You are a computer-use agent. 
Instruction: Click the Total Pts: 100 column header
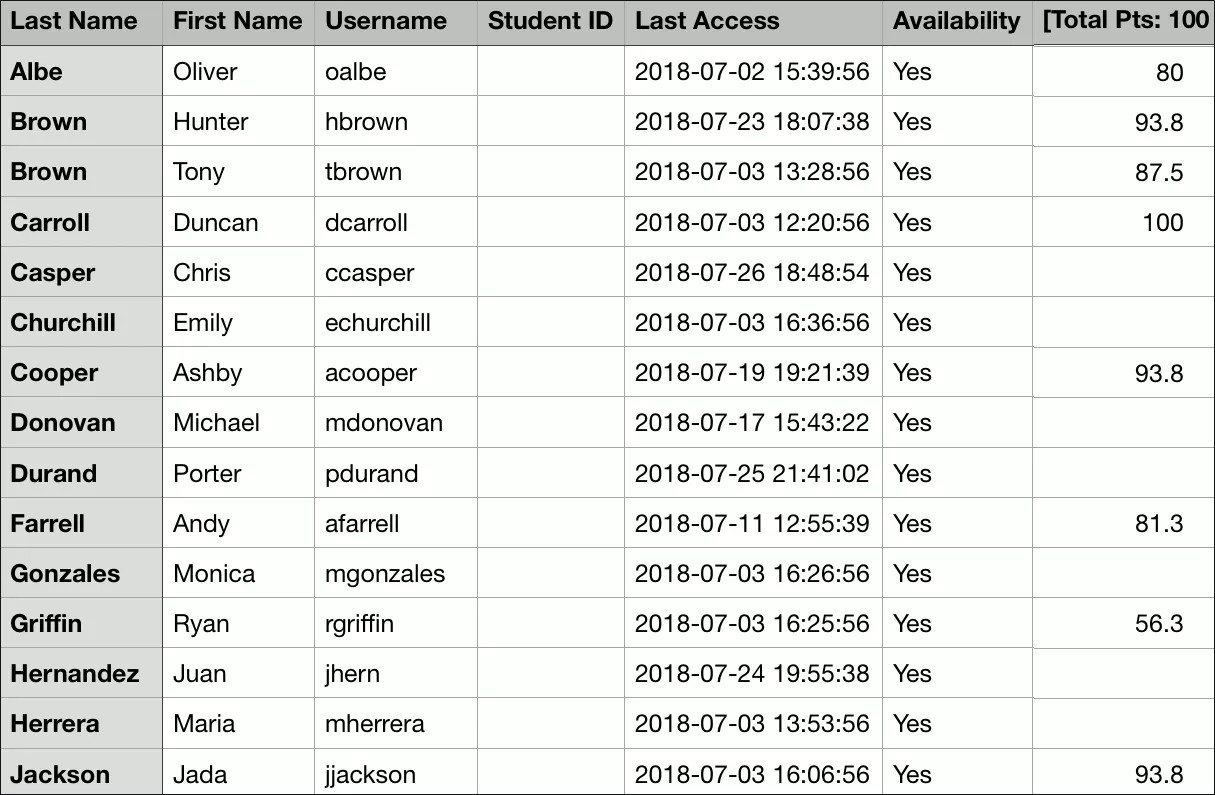(x=1125, y=21)
